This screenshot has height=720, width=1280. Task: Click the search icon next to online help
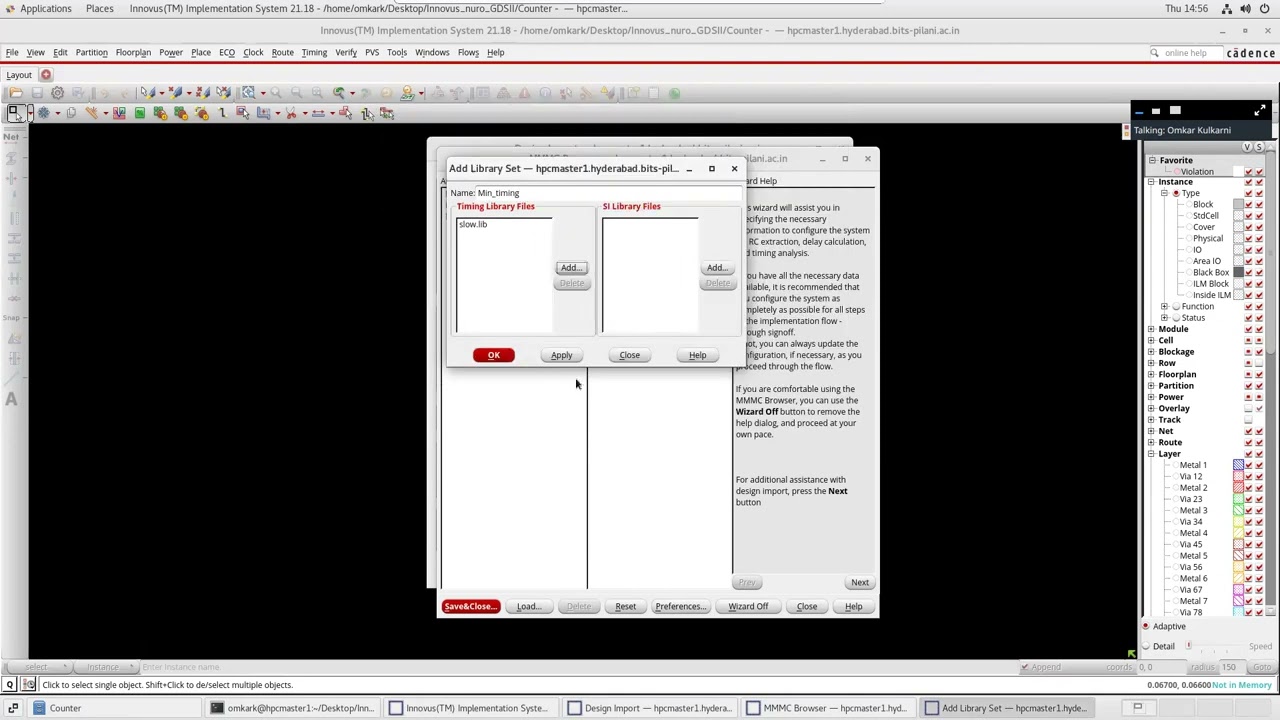point(1154,53)
